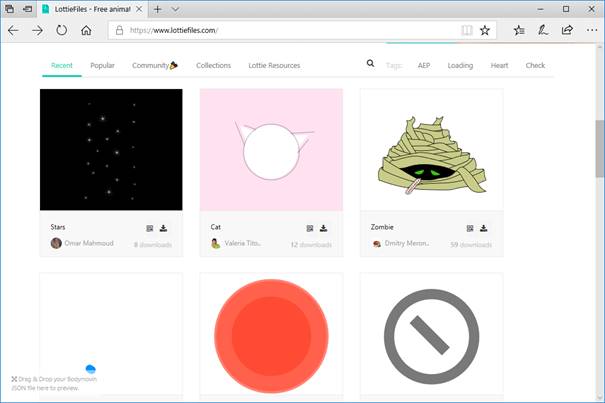Open Lottie Resources

pyautogui.click(x=274, y=66)
